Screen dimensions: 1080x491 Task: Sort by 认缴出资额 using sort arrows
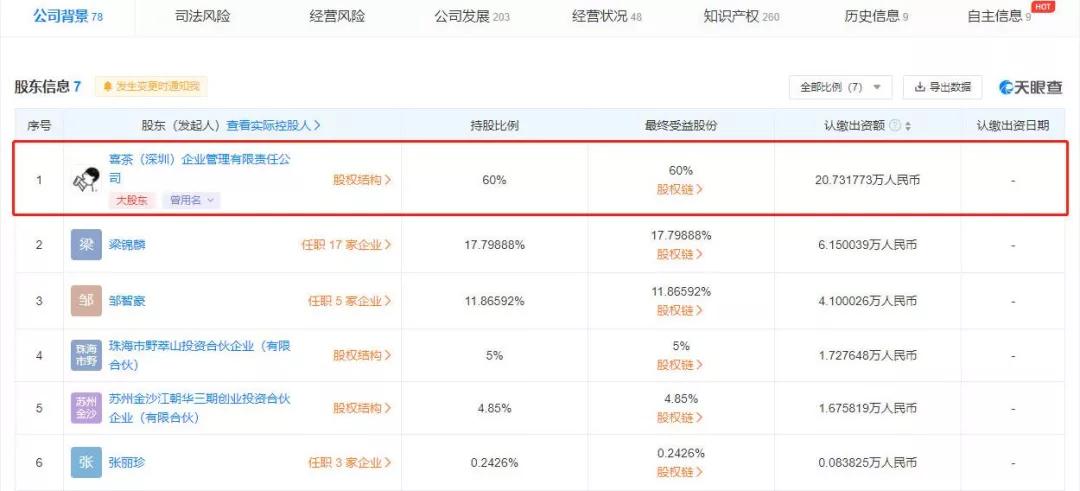(x=908, y=126)
